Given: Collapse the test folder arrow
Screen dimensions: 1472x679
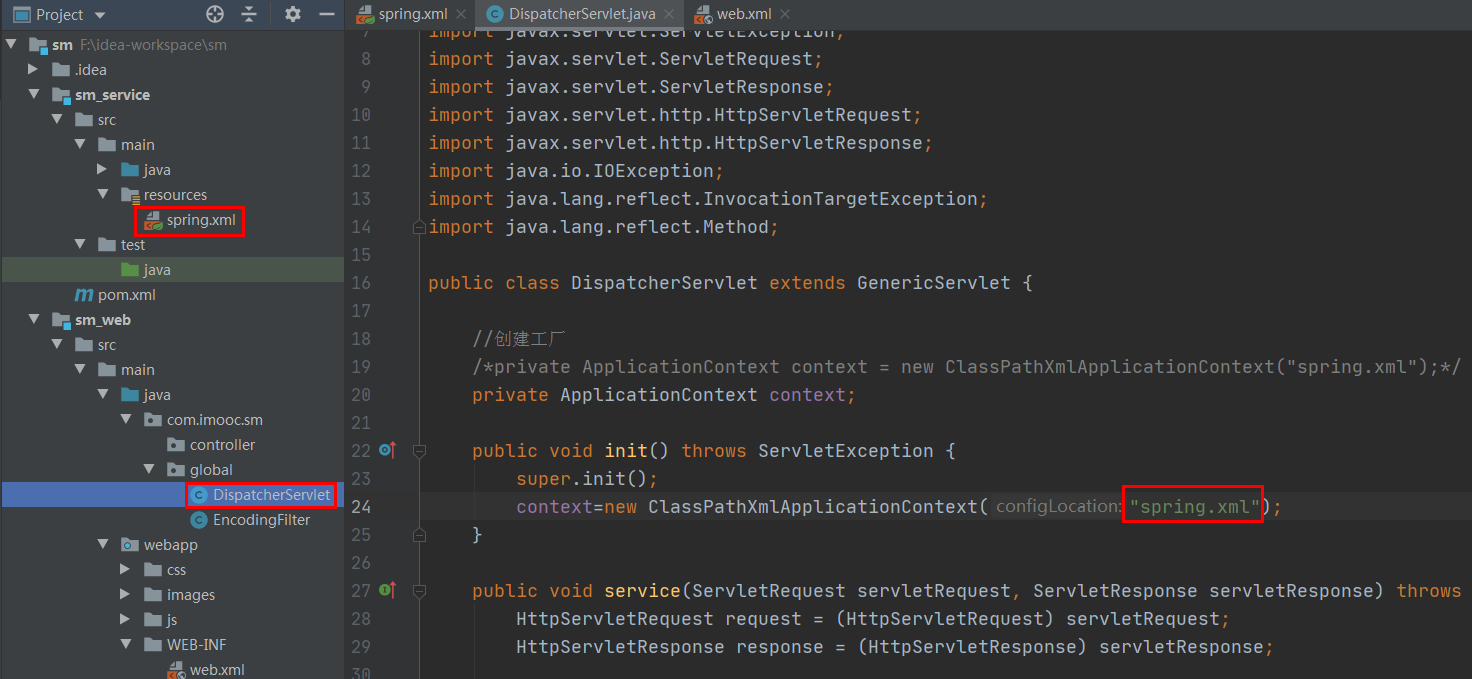Looking at the screenshot, I should [80, 245].
